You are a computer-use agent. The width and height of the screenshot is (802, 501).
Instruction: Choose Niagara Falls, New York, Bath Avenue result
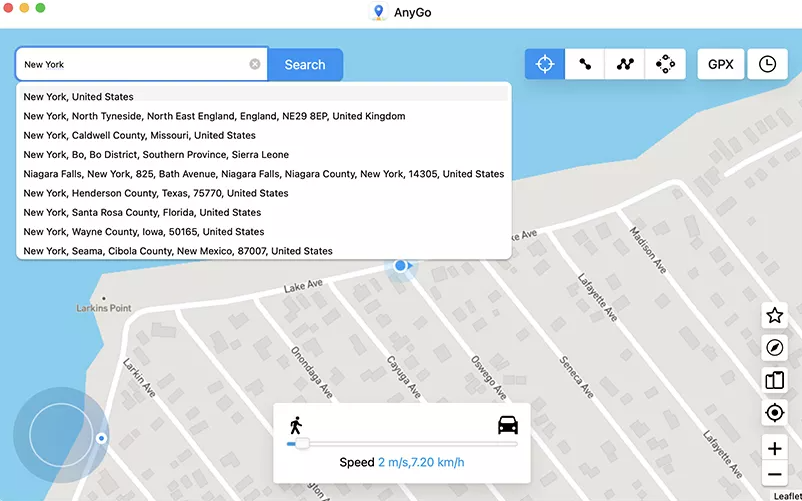coord(263,174)
